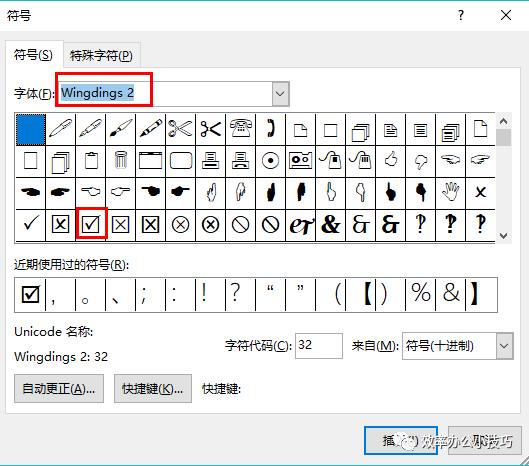Screen dimensions: 529x466
Task: Select the telephone handset symbol
Action: coord(271,130)
